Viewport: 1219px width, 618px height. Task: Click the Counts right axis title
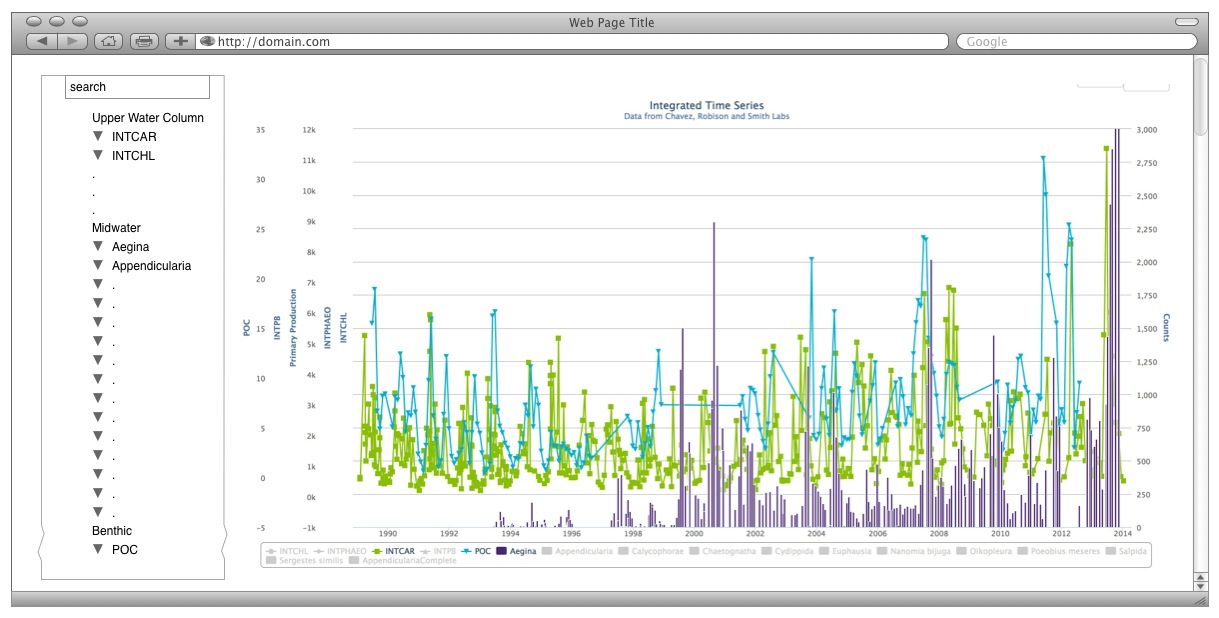click(x=1166, y=328)
